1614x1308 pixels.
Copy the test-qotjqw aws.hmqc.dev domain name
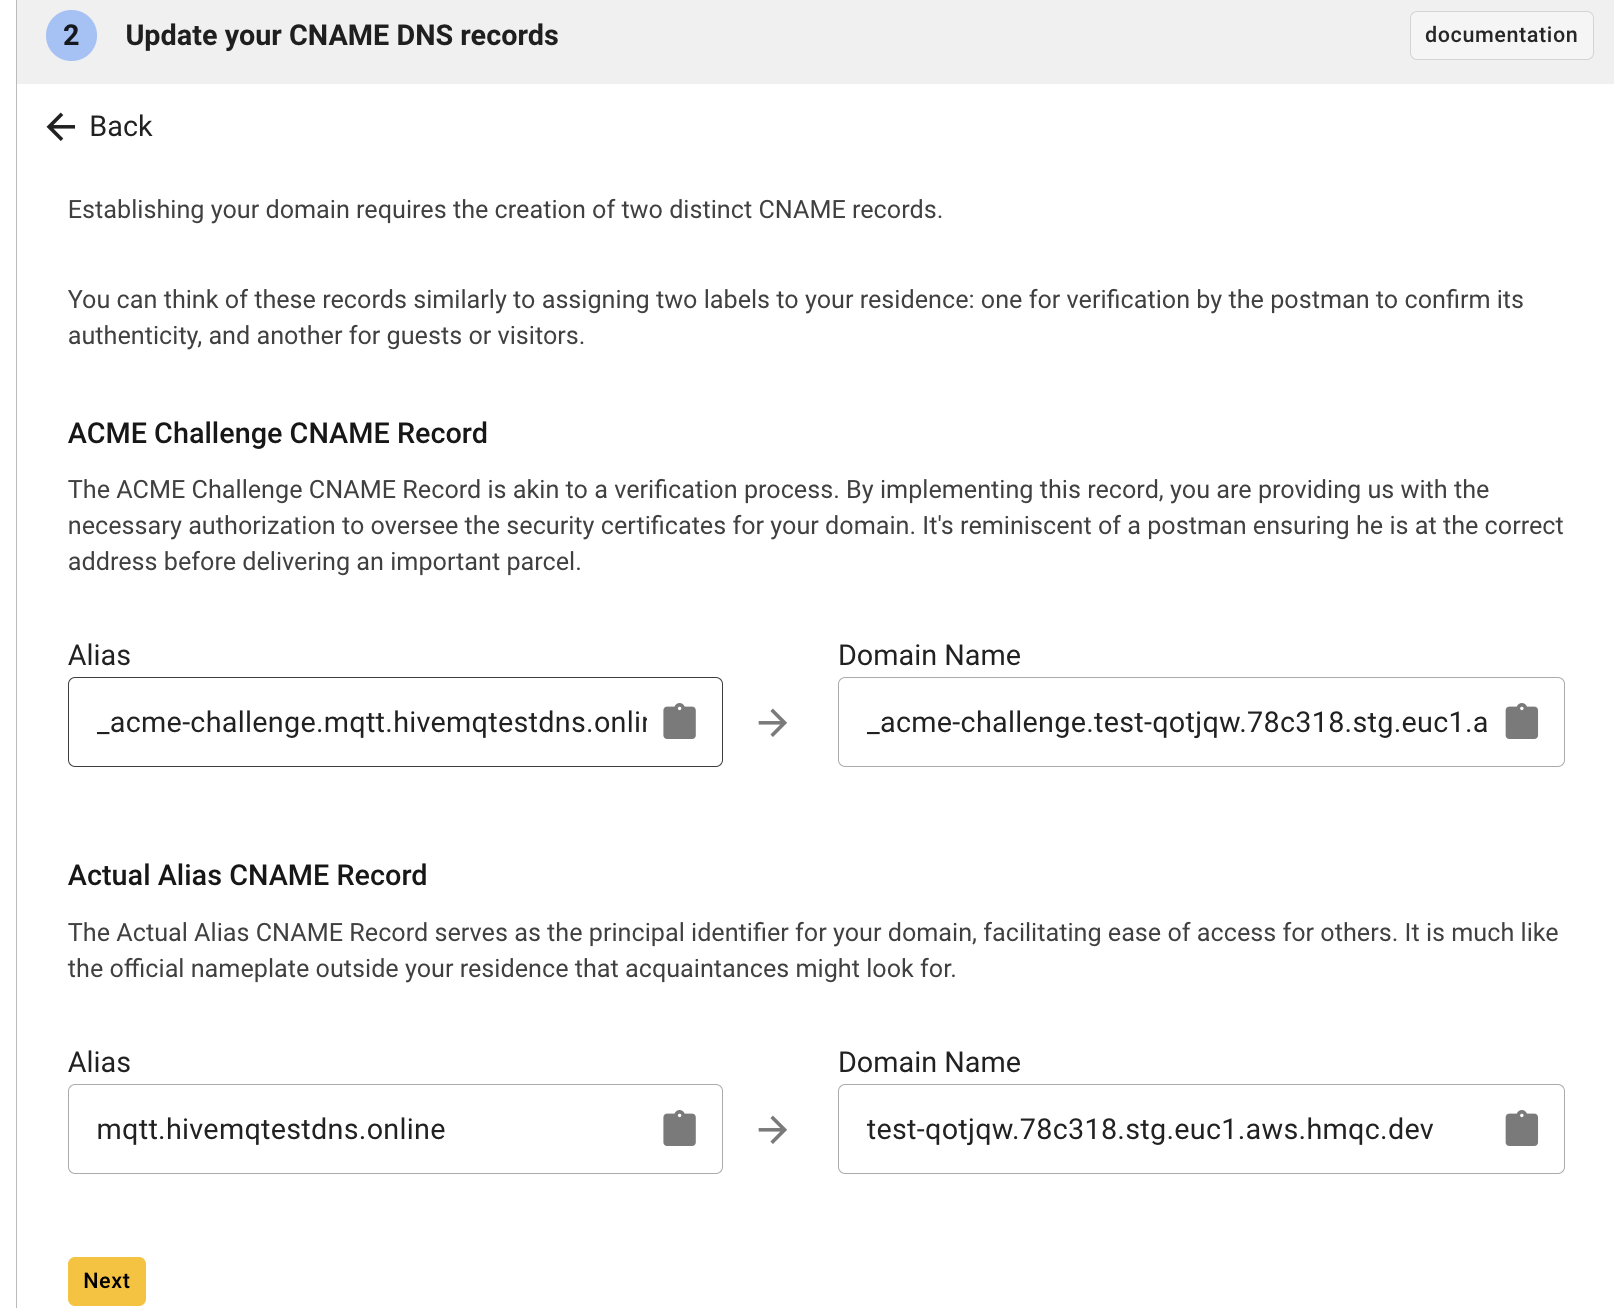click(1522, 1129)
